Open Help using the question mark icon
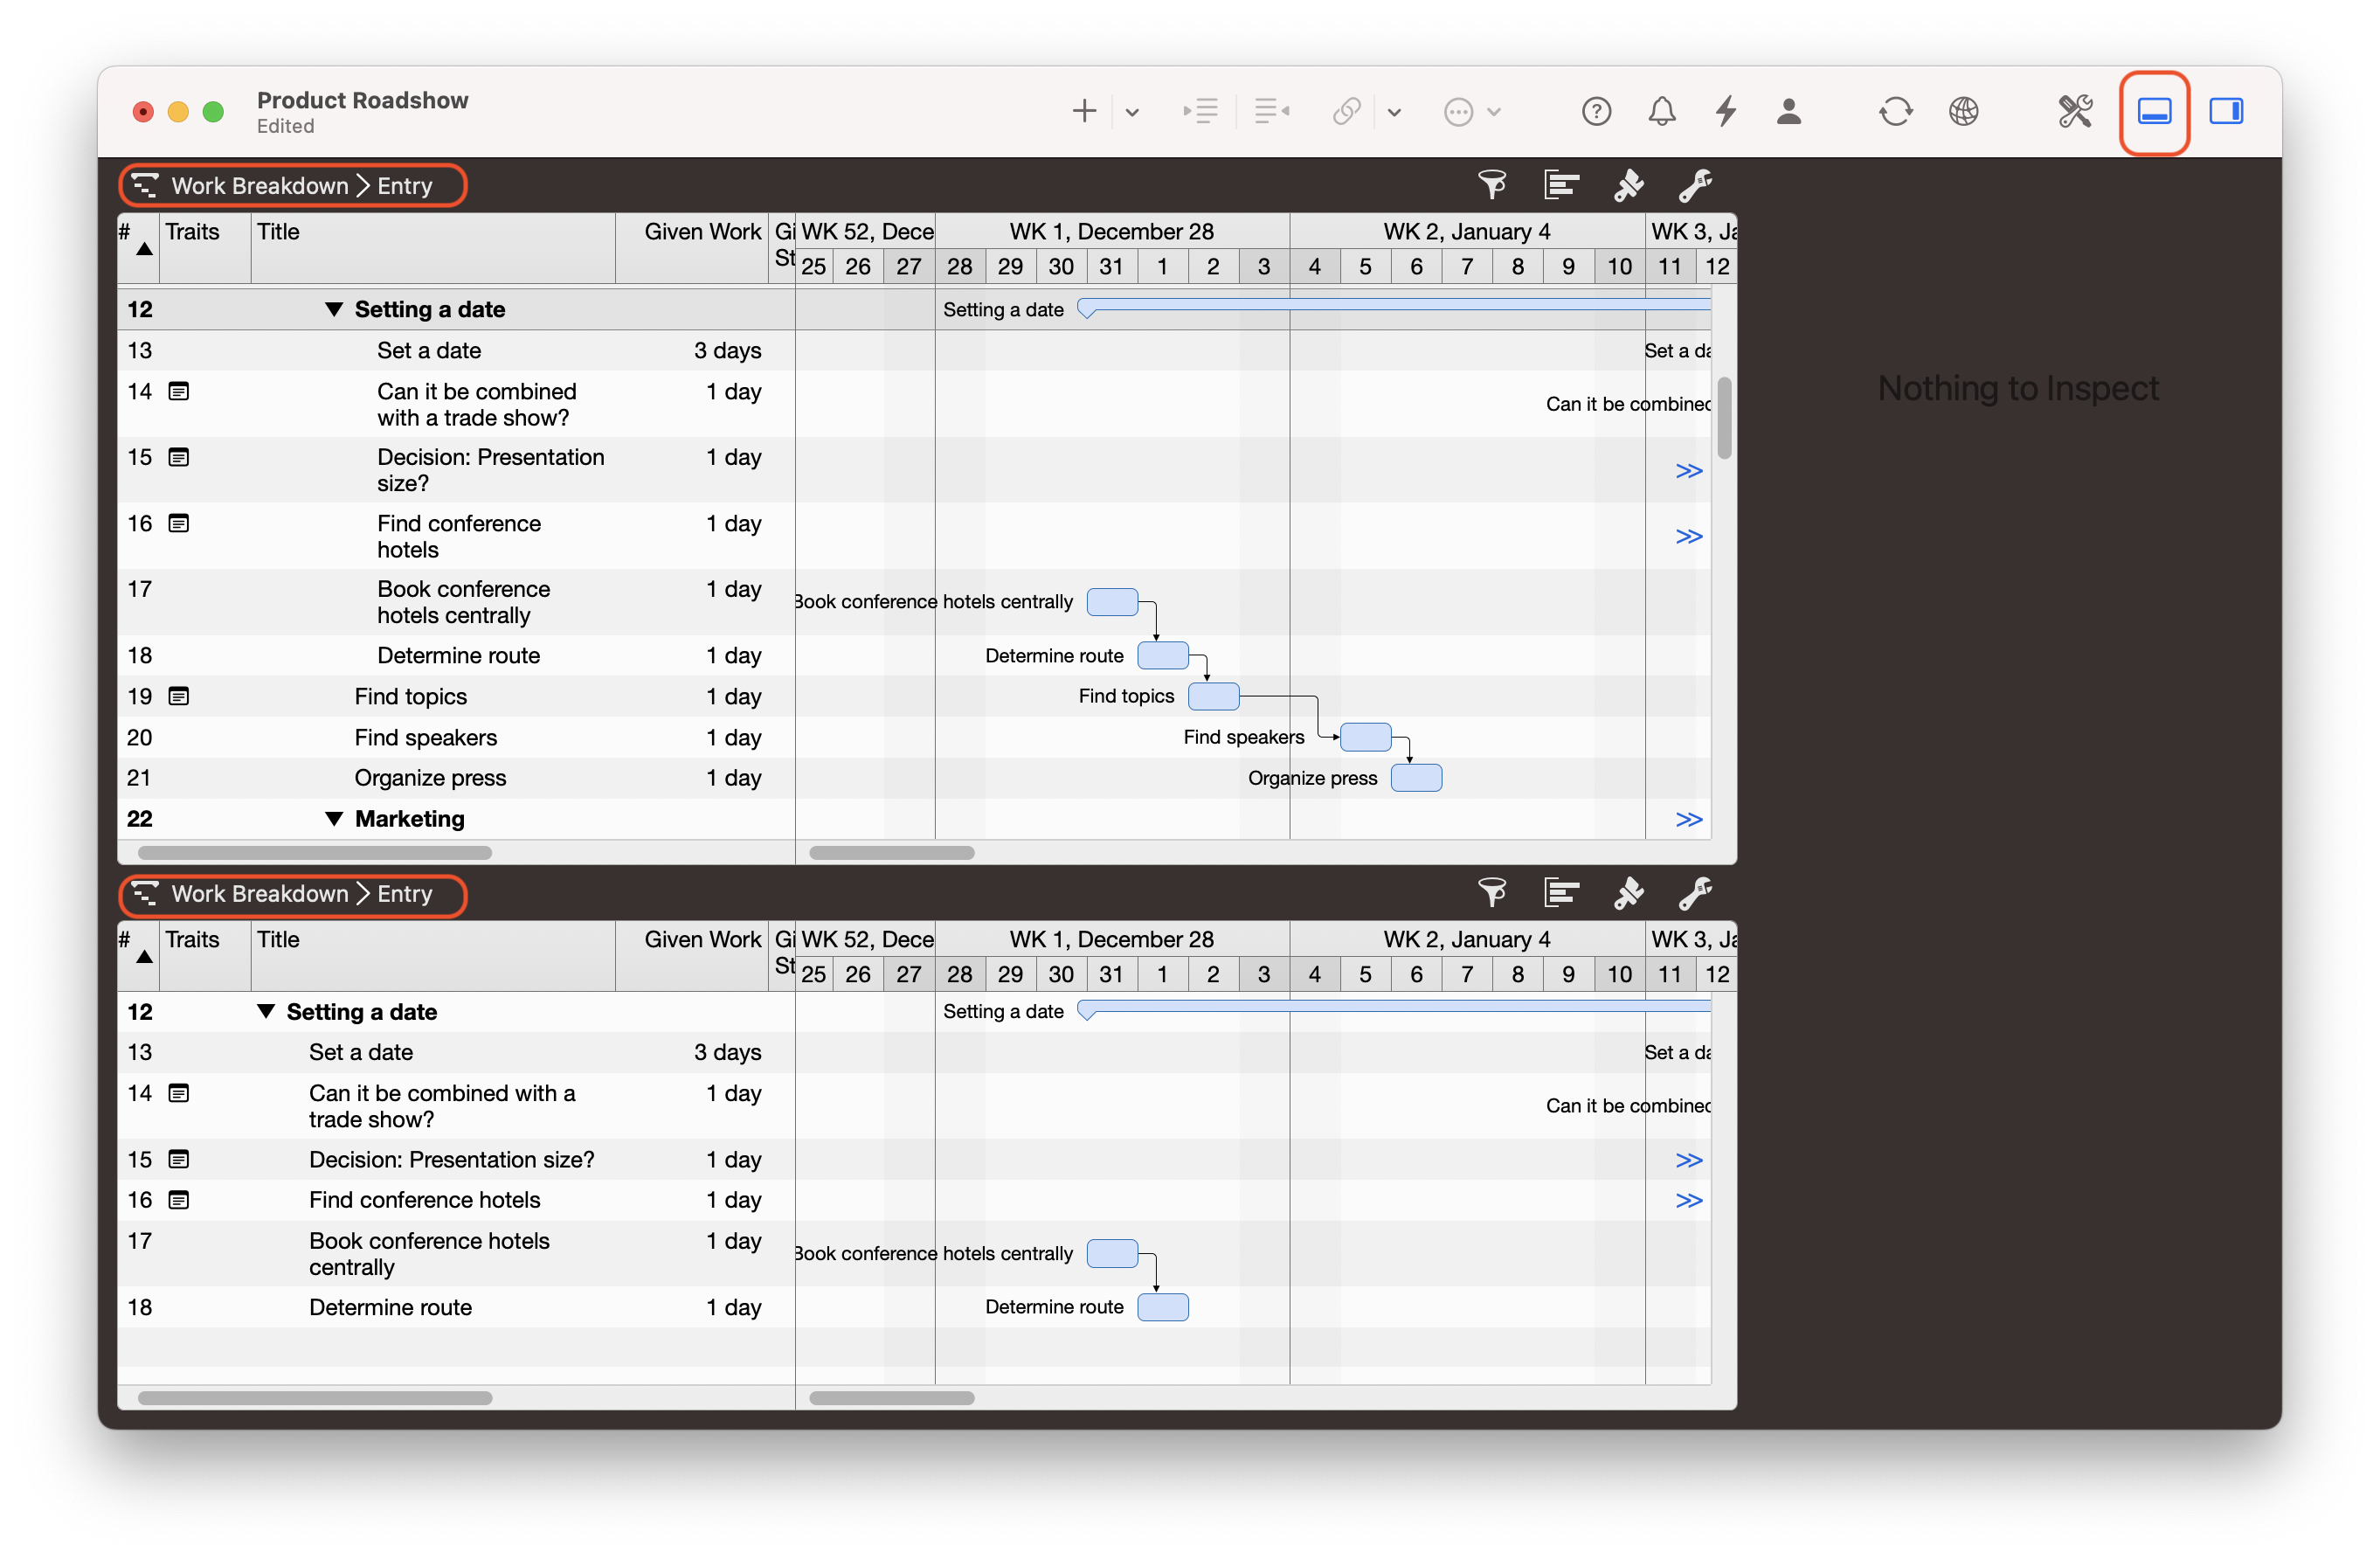The height and width of the screenshot is (1559, 2380). click(x=1596, y=111)
